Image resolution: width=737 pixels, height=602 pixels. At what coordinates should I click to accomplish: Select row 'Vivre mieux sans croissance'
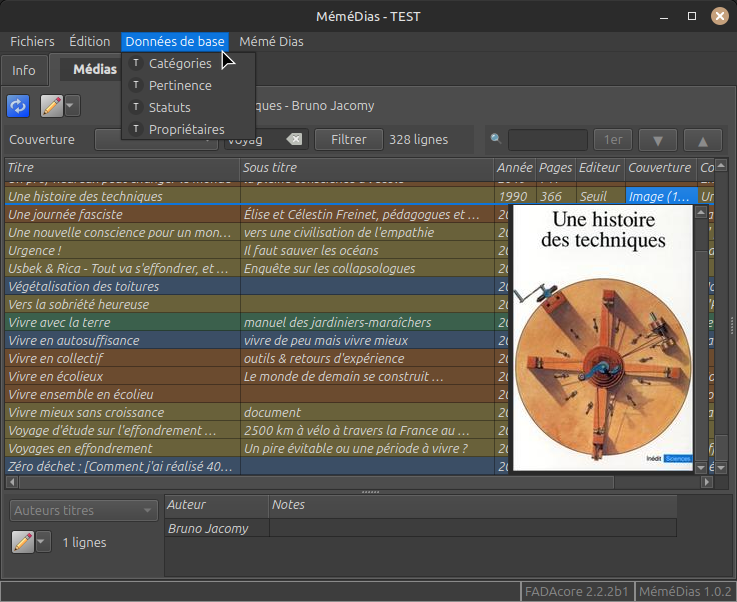point(257,412)
